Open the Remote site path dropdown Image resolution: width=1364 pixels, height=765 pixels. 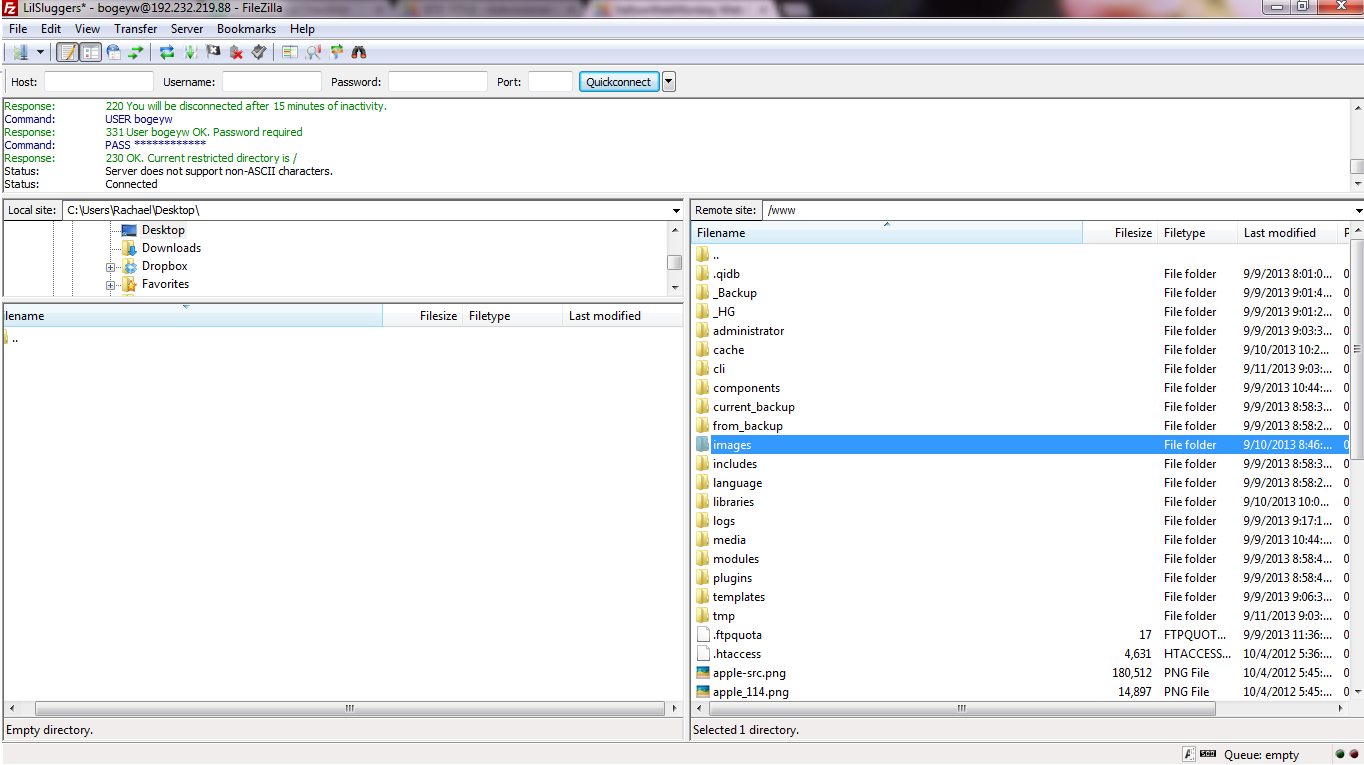click(x=1357, y=211)
